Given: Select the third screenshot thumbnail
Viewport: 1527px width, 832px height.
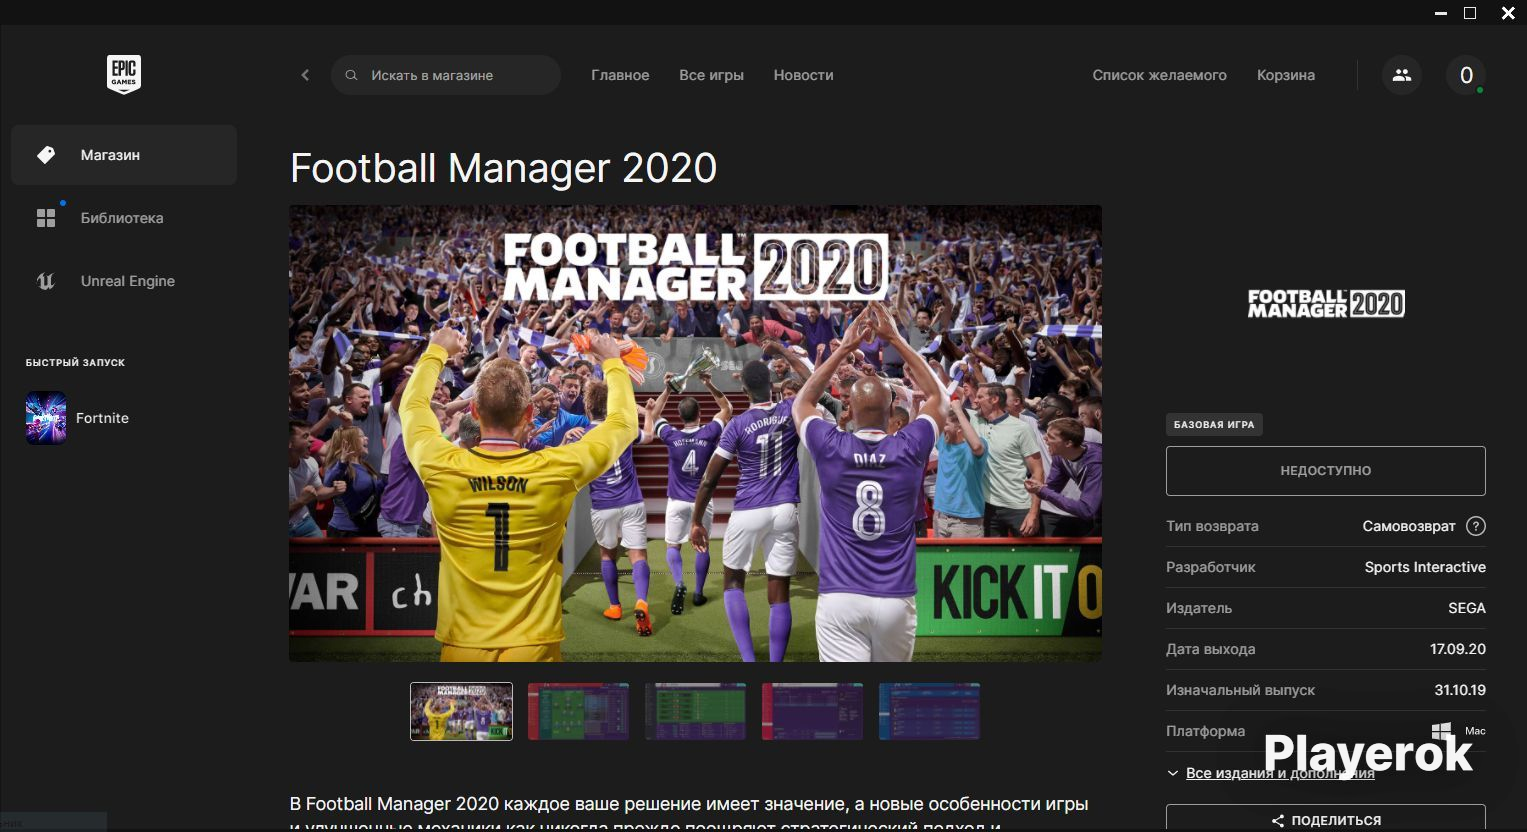Looking at the screenshot, I should coord(695,712).
